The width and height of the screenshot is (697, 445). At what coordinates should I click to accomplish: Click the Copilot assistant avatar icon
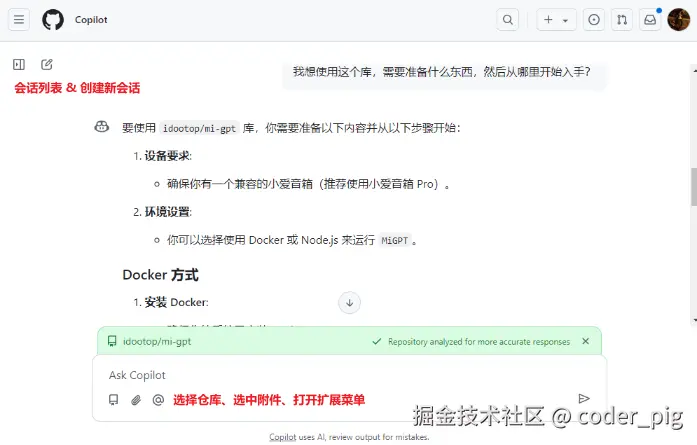(x=102, y=127)
